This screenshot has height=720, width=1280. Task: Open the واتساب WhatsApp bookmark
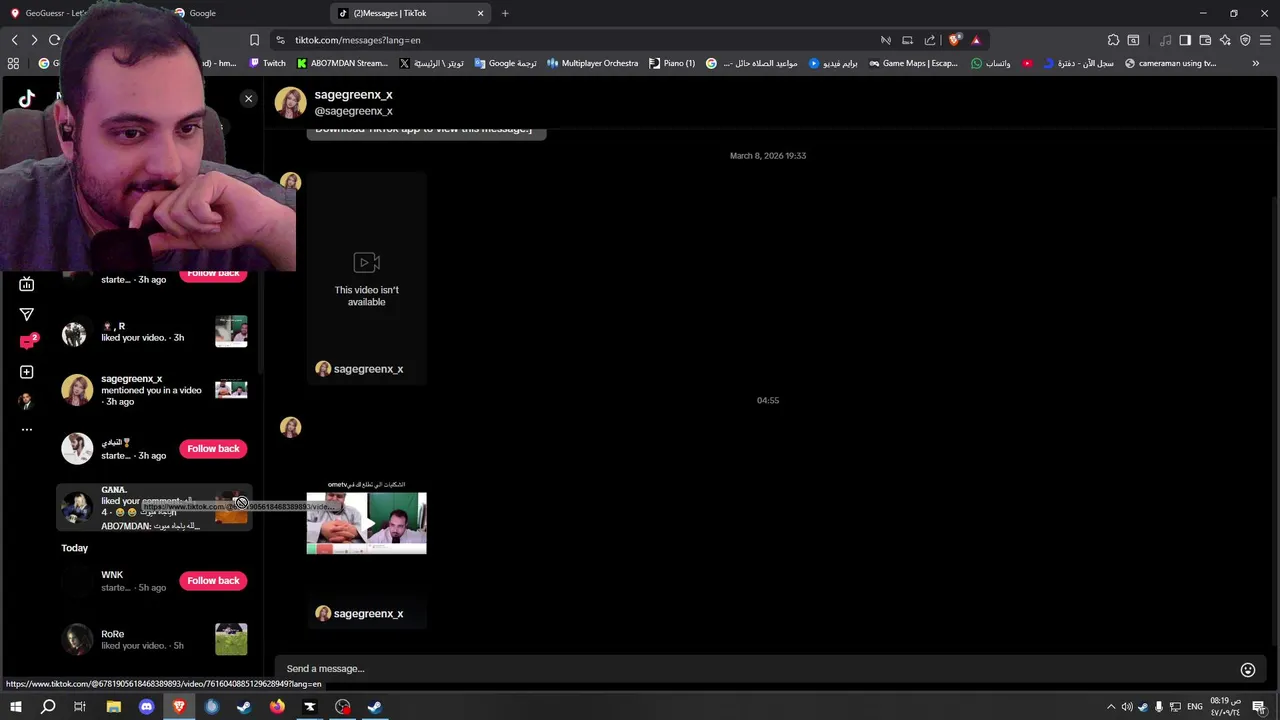990,63
